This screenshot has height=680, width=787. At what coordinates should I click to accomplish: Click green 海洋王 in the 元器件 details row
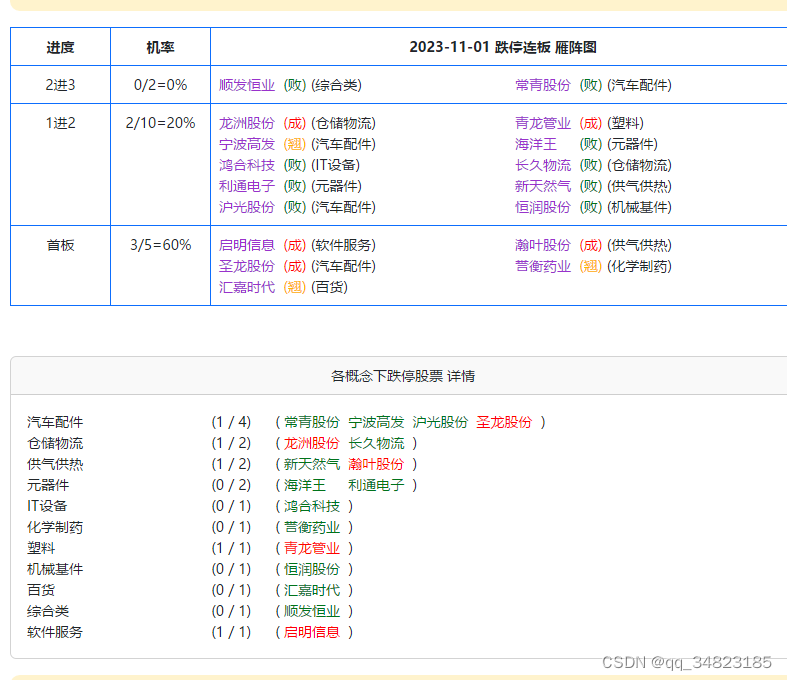click(x=305, y=485)
